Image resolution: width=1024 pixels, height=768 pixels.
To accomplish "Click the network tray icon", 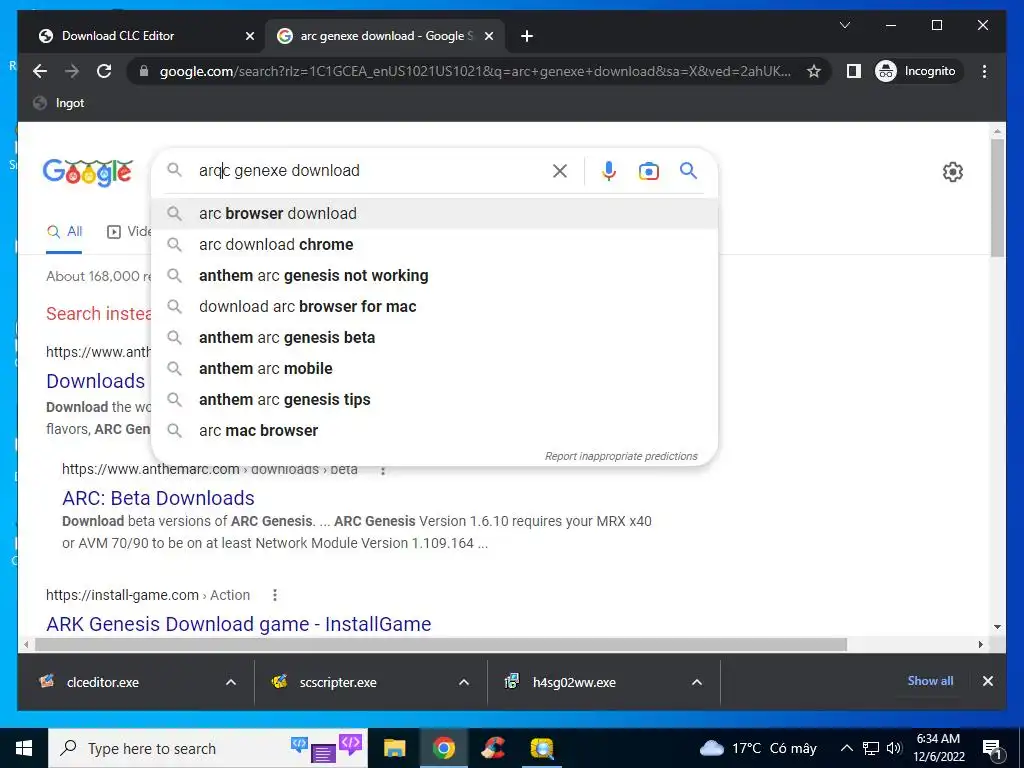I will (x=871, y=748).
